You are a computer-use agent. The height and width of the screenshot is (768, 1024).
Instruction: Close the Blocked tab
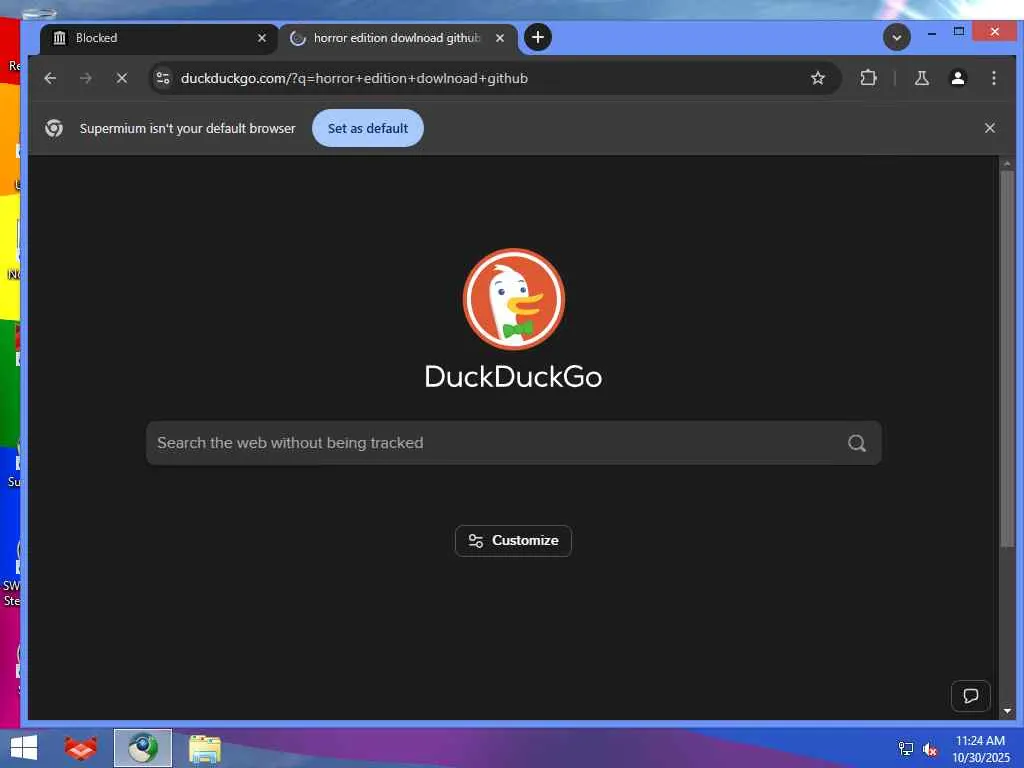[262, 38]
